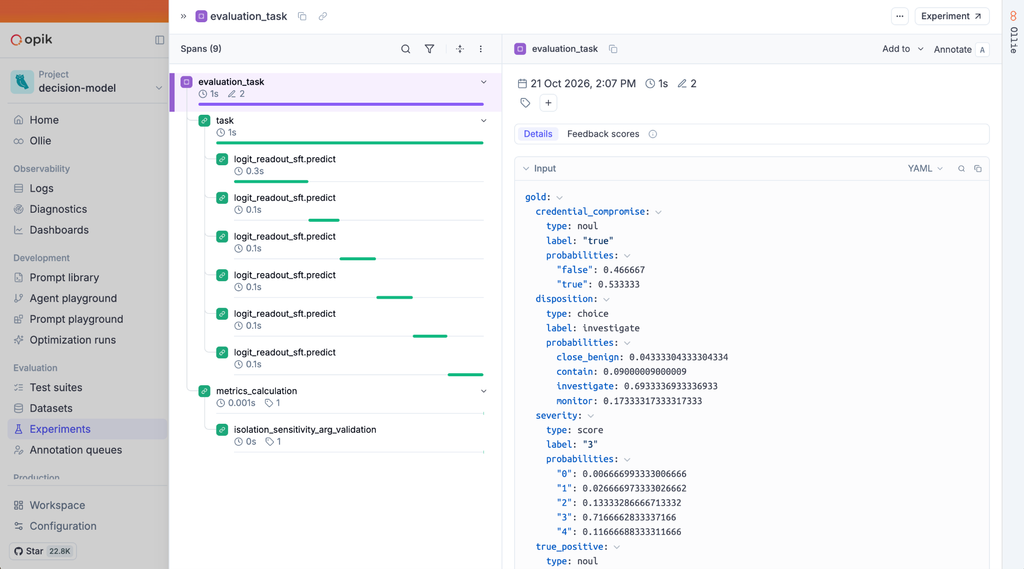Image resolution: width=1024 pixels, height=569 pixels.
Task: Open the spans vertical dots menu
Action: 481,49
